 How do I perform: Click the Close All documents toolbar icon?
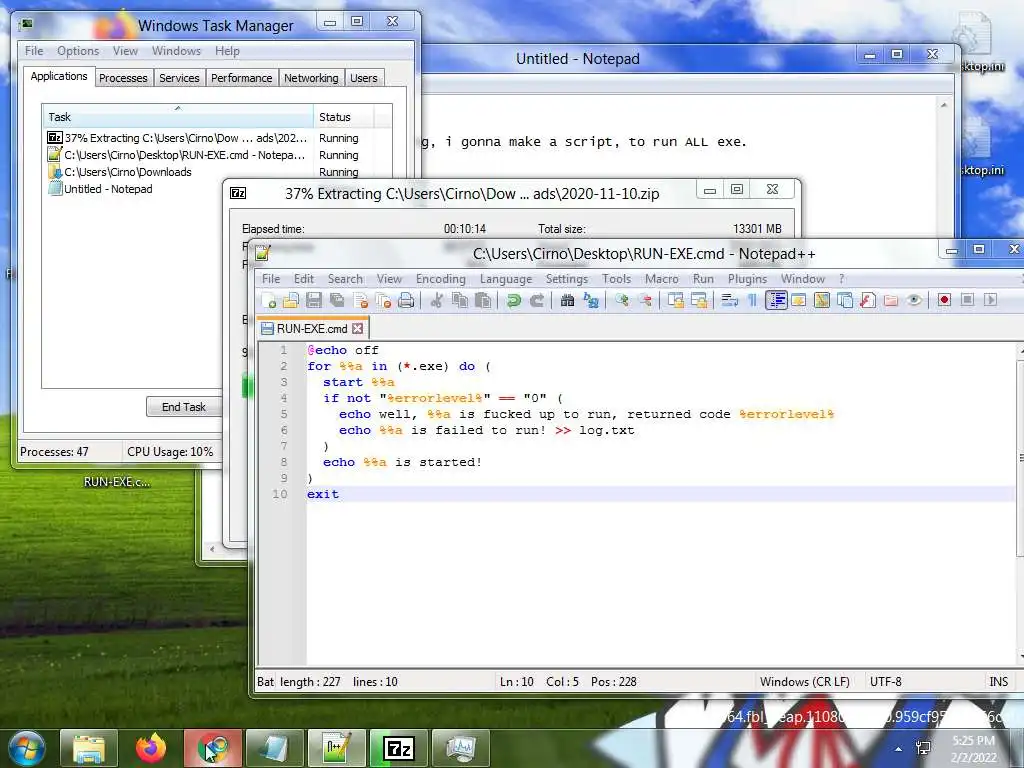383,300
